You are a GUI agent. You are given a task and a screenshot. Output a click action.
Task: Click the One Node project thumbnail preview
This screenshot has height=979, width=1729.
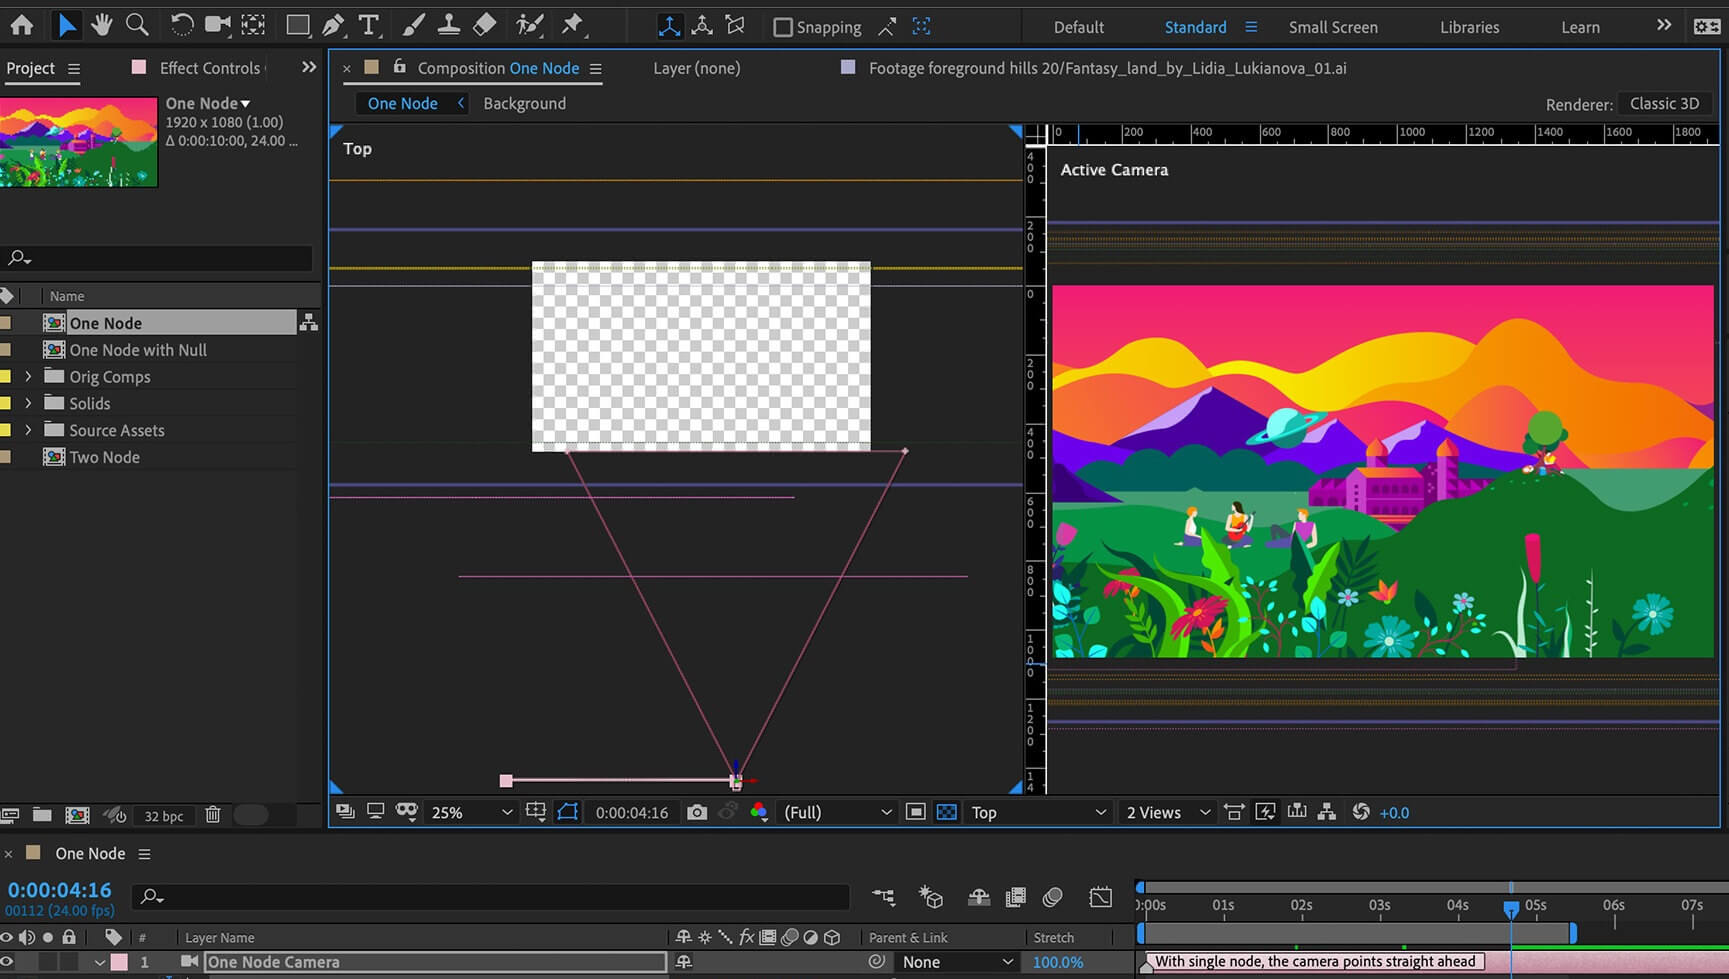coord(79,140)
